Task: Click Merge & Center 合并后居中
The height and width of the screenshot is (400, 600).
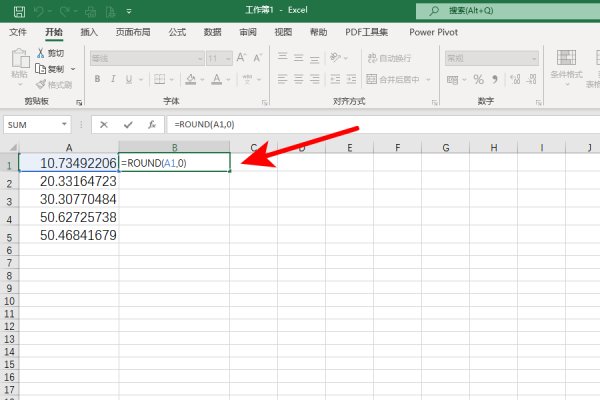Action: point(393,79)
